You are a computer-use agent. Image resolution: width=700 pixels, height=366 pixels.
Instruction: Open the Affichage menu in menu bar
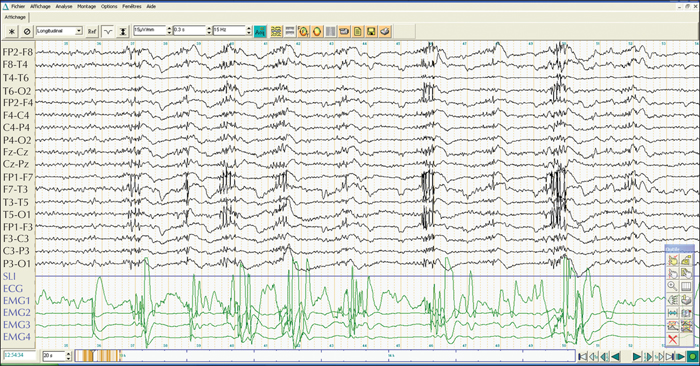(40, 6)
